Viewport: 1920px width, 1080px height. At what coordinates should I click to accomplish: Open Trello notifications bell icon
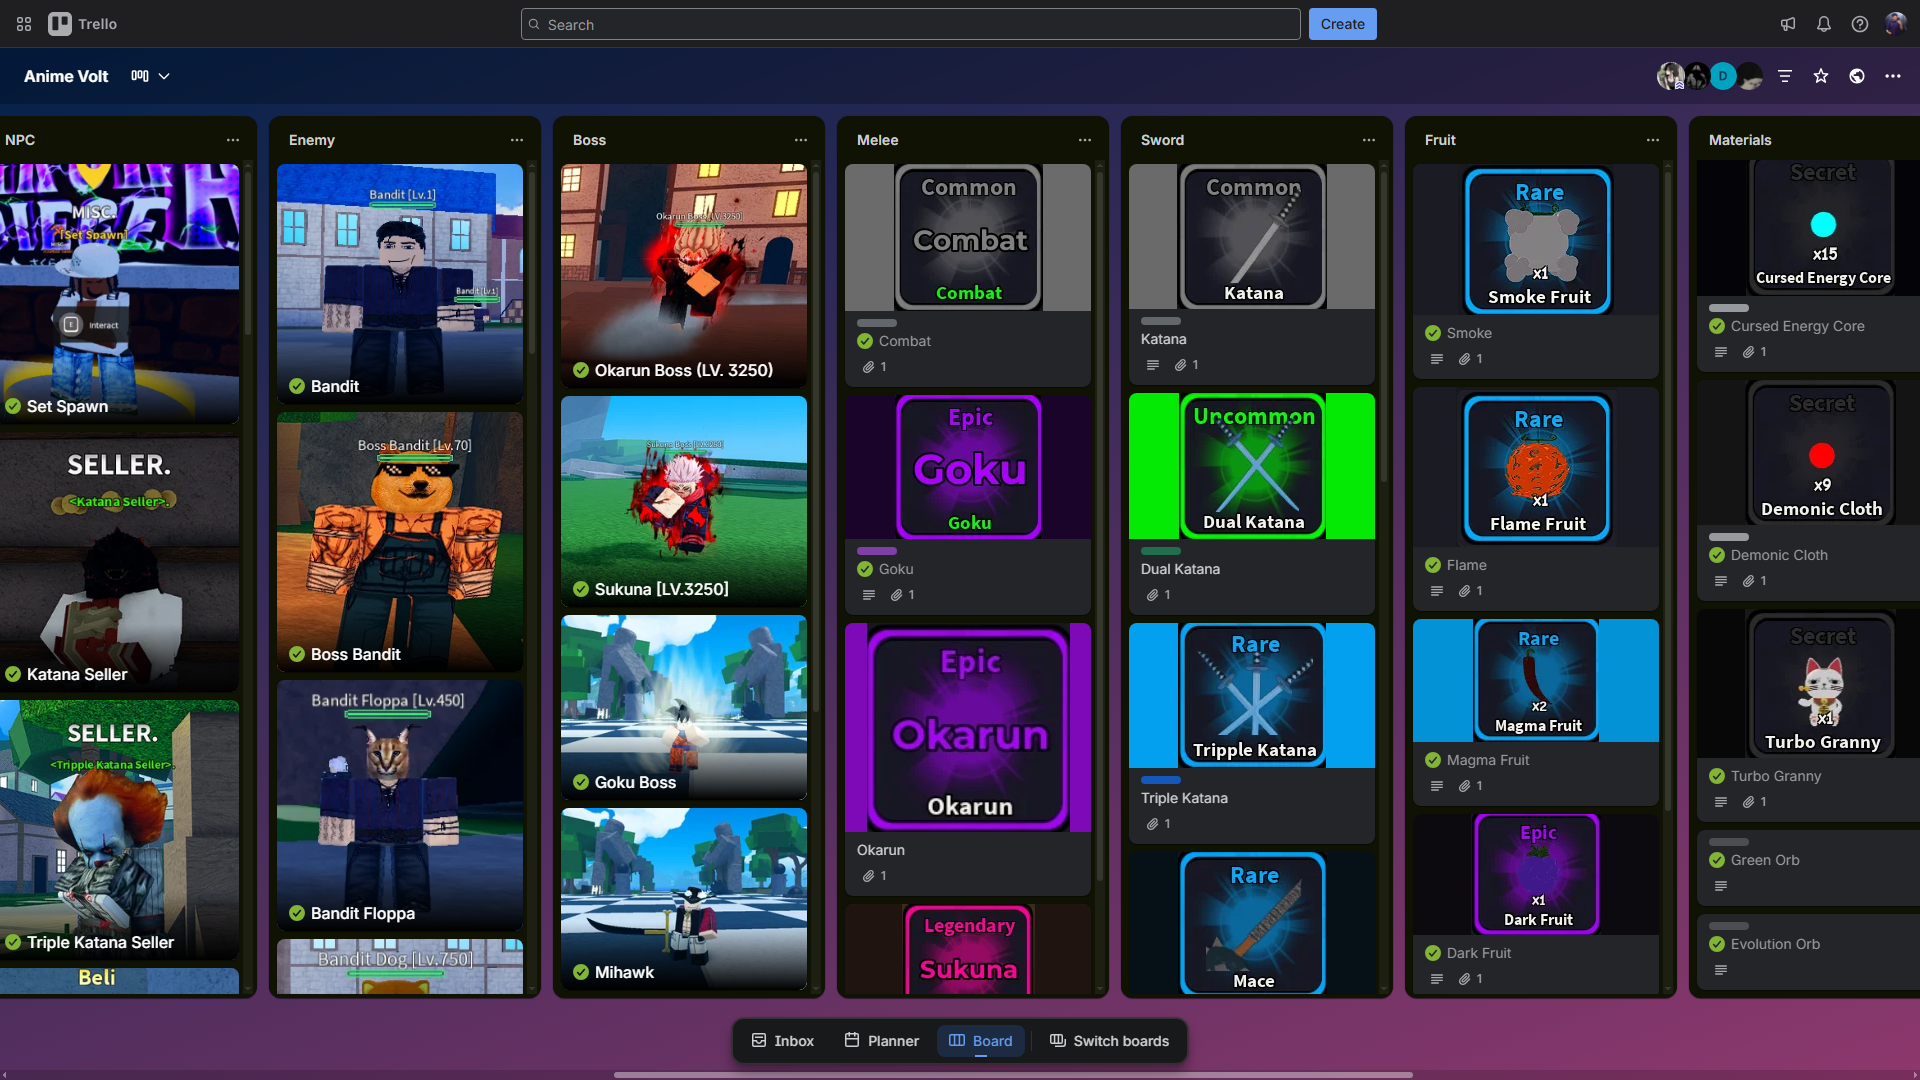click(x=1824, y=24)
